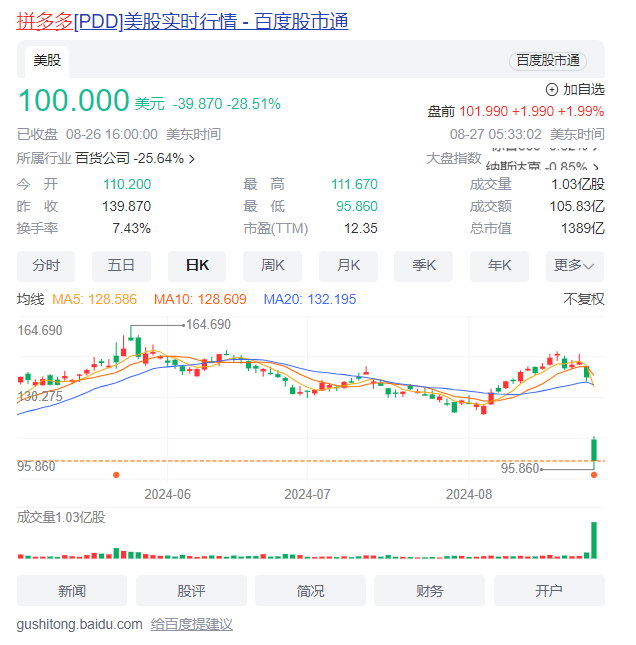636x645 pixels.
Task: Select the 季K chart tab
Action: tap(423, 266)
